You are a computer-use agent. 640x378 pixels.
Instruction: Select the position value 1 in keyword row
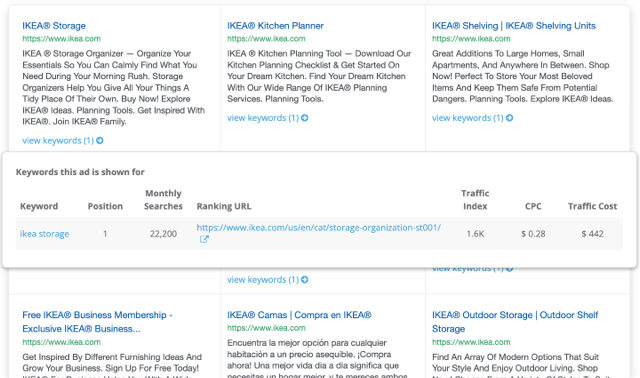click(105, 234)
